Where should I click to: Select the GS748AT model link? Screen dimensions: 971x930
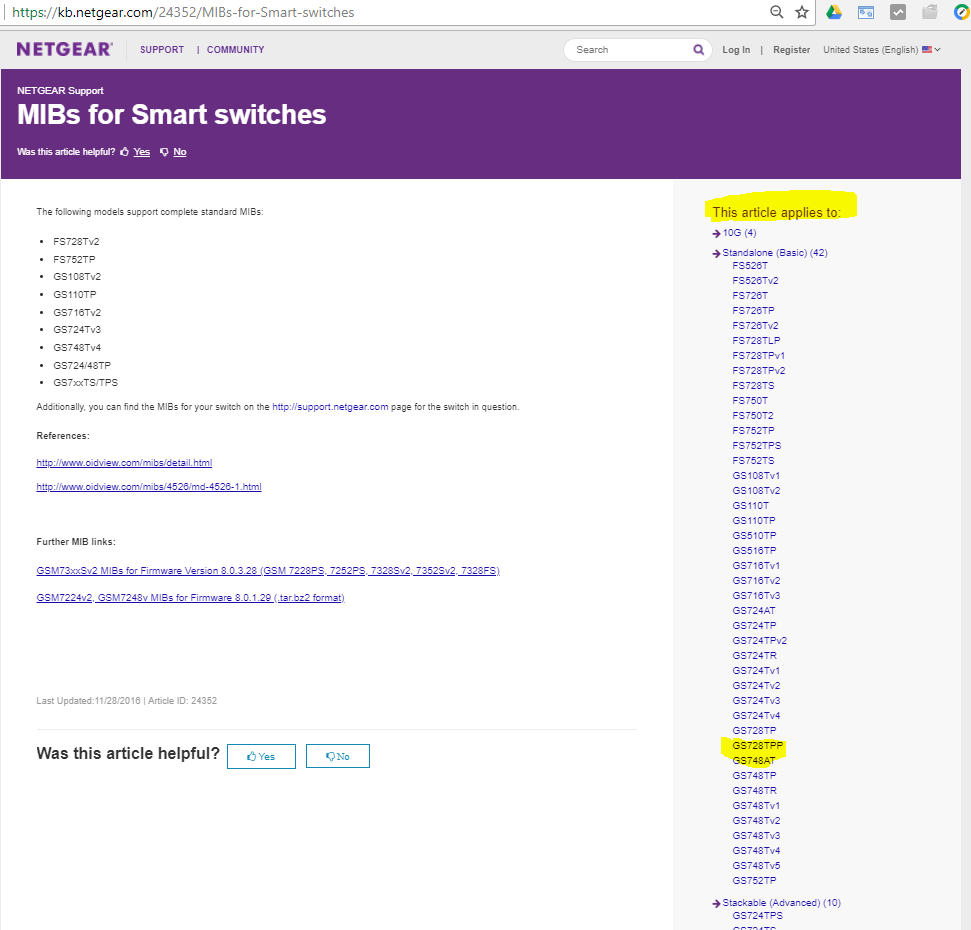pos(754,760)
